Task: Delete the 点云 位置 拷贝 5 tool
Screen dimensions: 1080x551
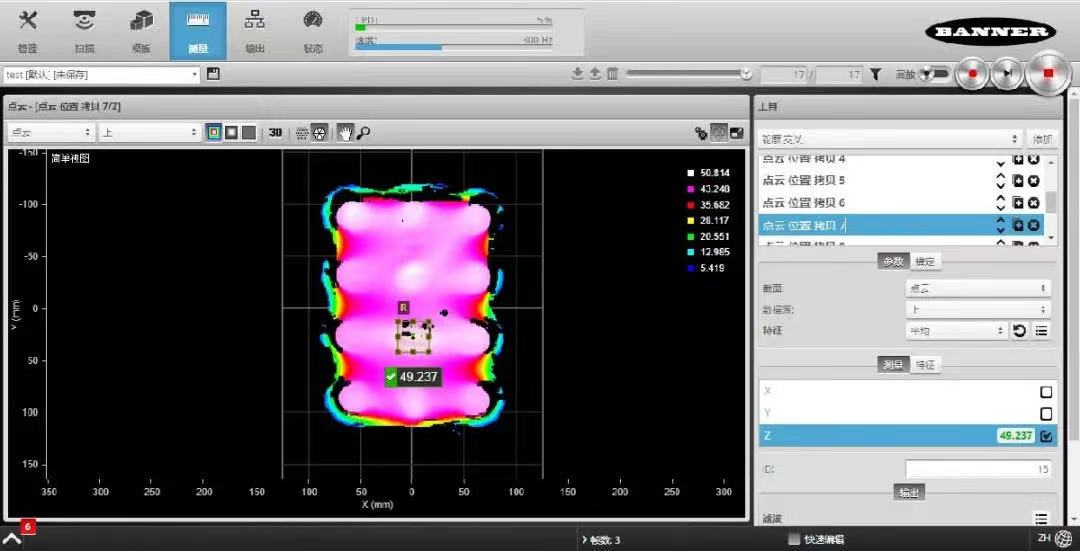Action: click(1033, 180)
